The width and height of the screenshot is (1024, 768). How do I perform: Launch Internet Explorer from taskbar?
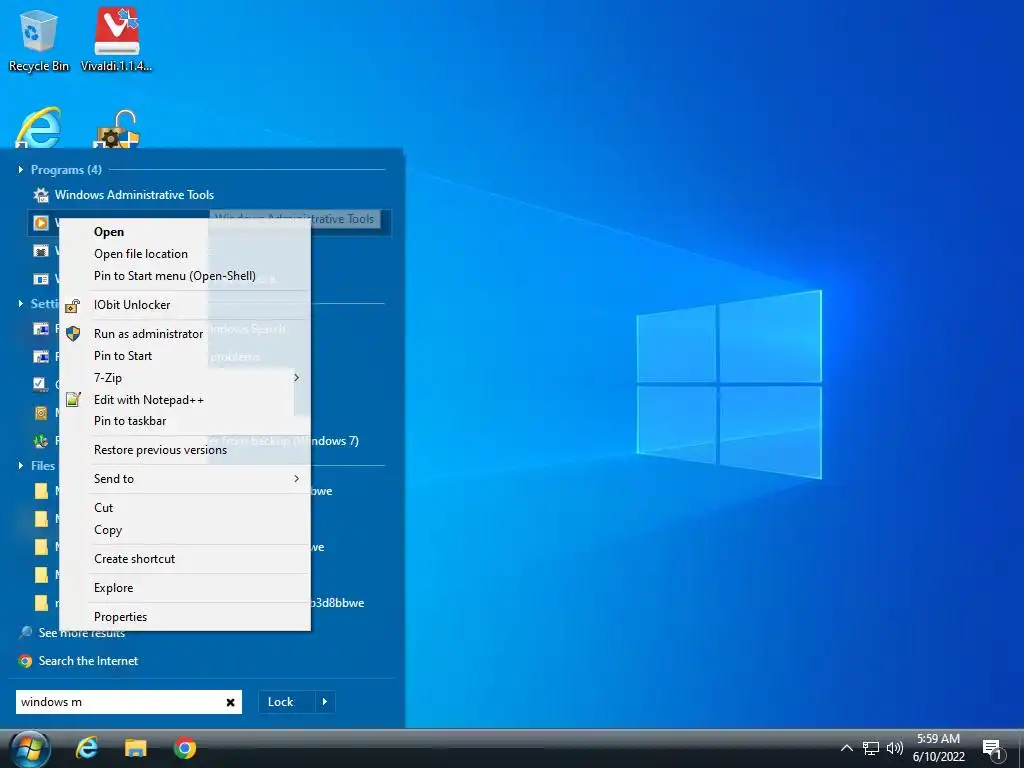87,748
